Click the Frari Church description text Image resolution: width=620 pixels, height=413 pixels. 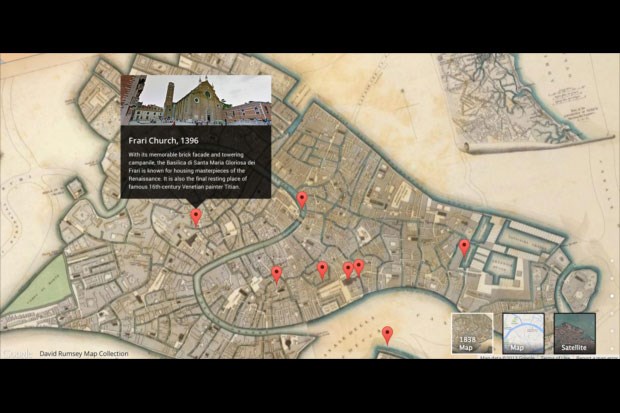[196, 171]
